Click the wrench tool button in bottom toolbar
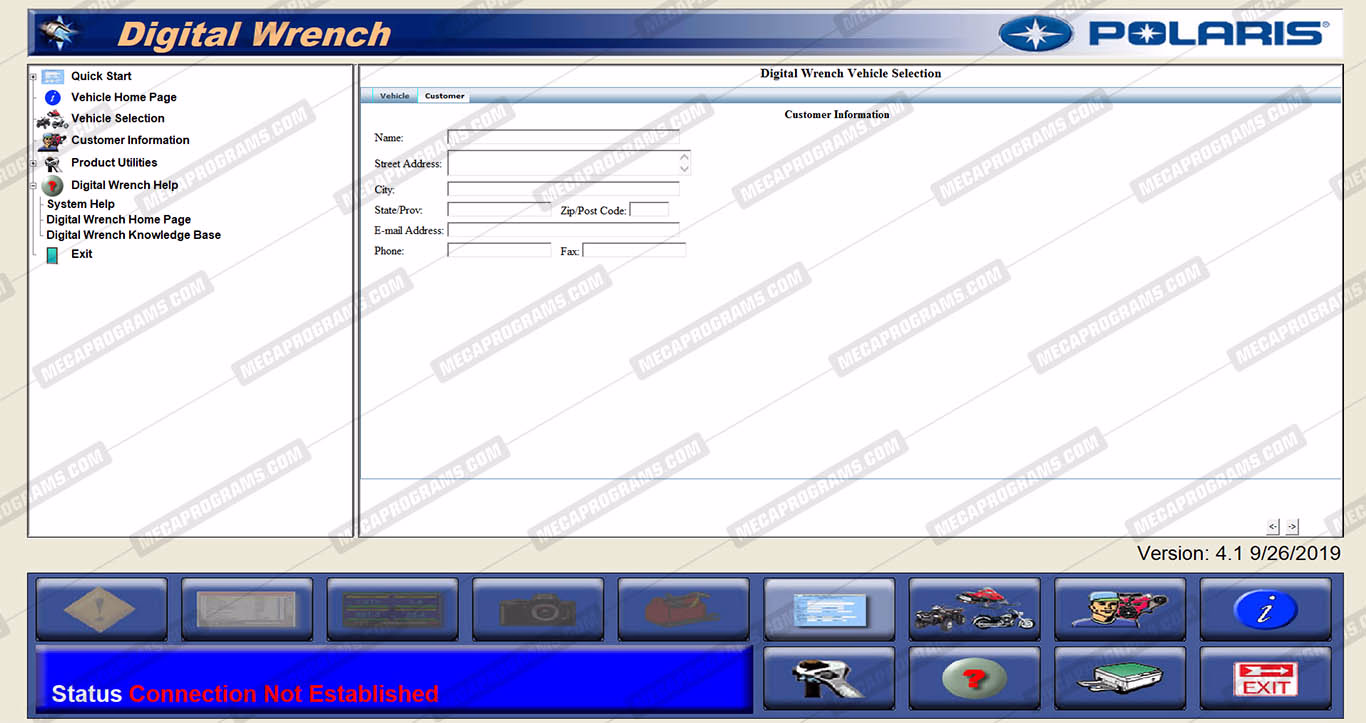 click(x=829, y=678)
